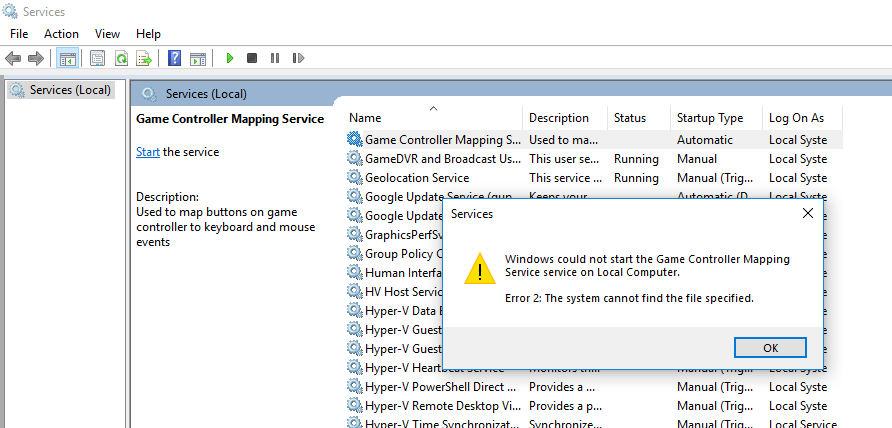Click the Restart Service toolbar icon
Image resolution: width=892 pixels, height=428 pixels.
298,59
